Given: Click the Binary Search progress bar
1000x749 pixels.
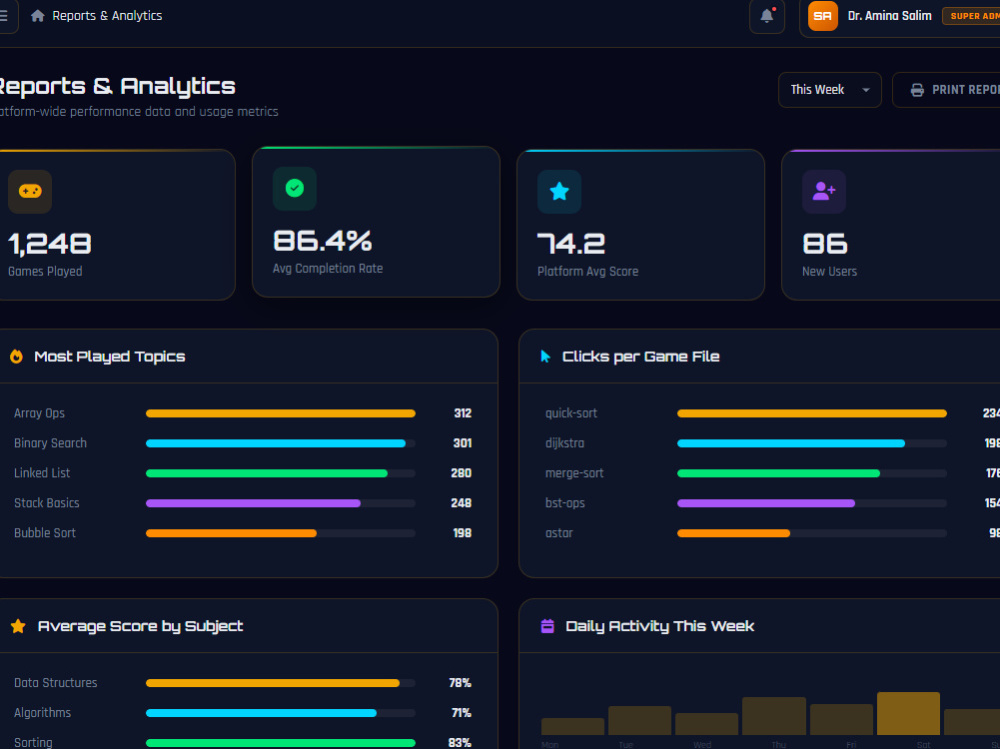Looking at the screenshot, I should coord(281,443).
